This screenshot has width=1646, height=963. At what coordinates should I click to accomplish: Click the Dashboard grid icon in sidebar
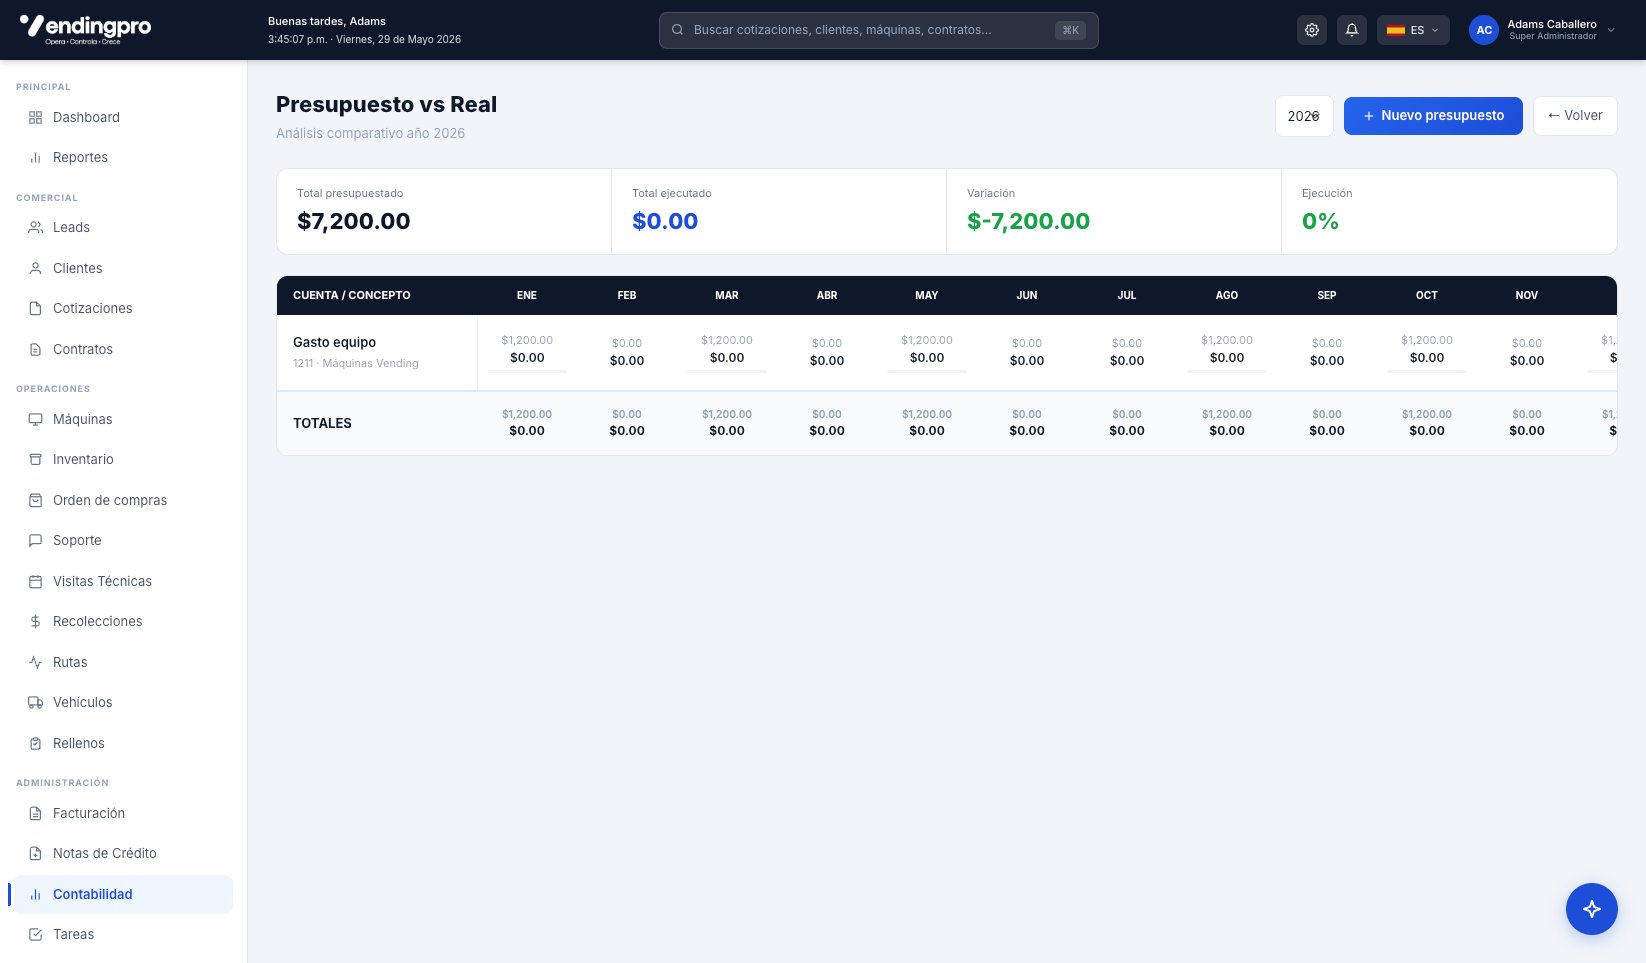click(35, 117)
